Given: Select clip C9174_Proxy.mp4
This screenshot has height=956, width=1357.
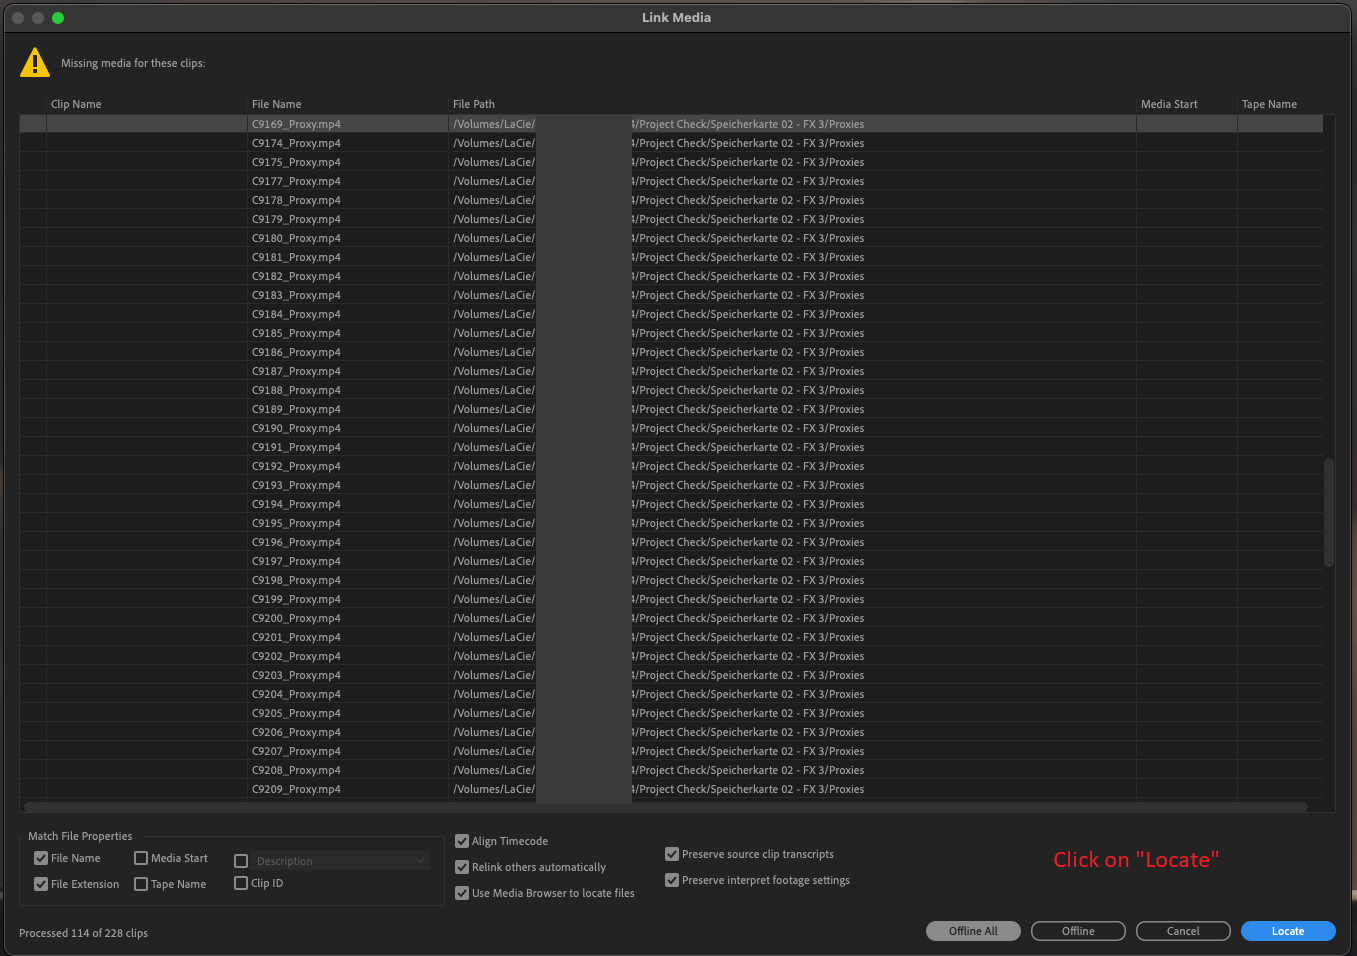Looking at the screenshot, I should [x=671, y=143].
